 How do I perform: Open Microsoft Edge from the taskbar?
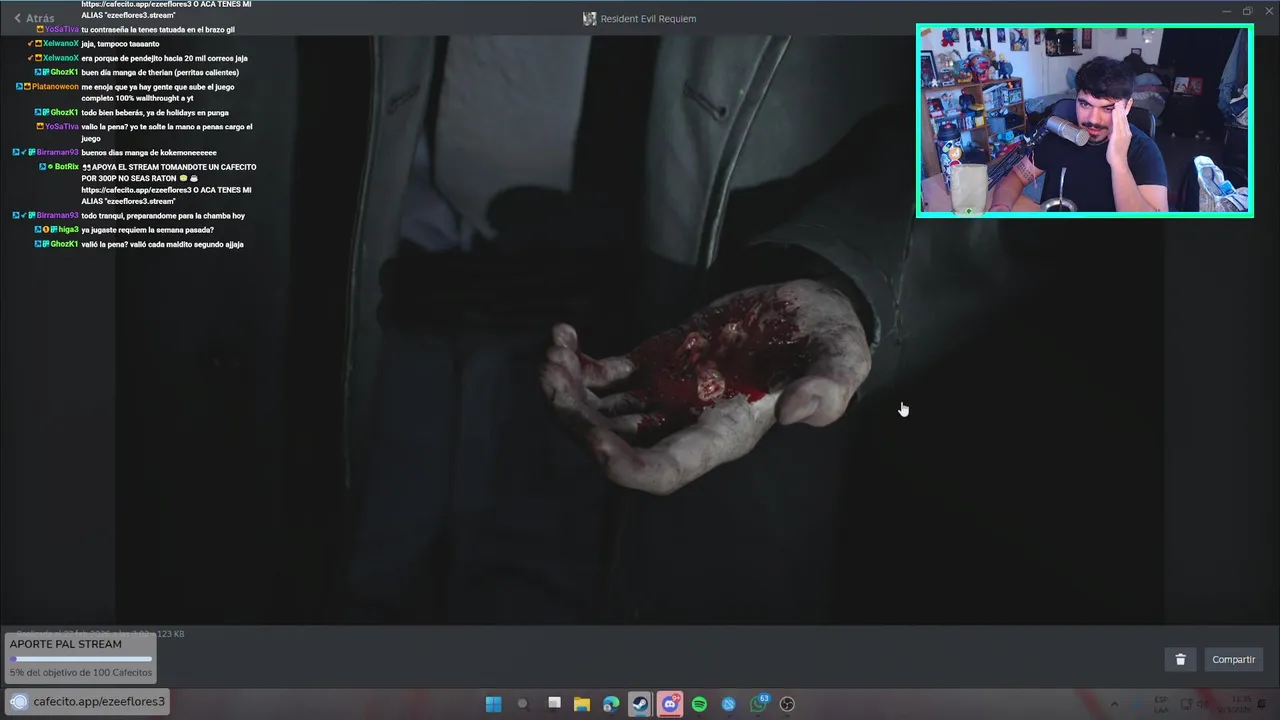click(x=611, y=704)
